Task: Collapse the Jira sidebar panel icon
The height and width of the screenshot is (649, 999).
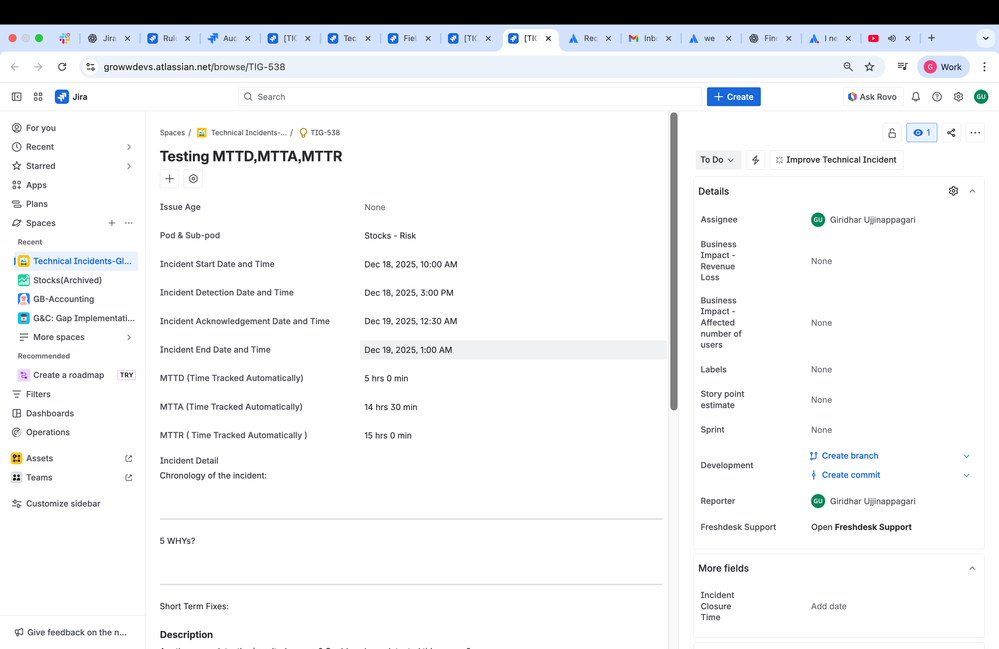Action: 17,97
